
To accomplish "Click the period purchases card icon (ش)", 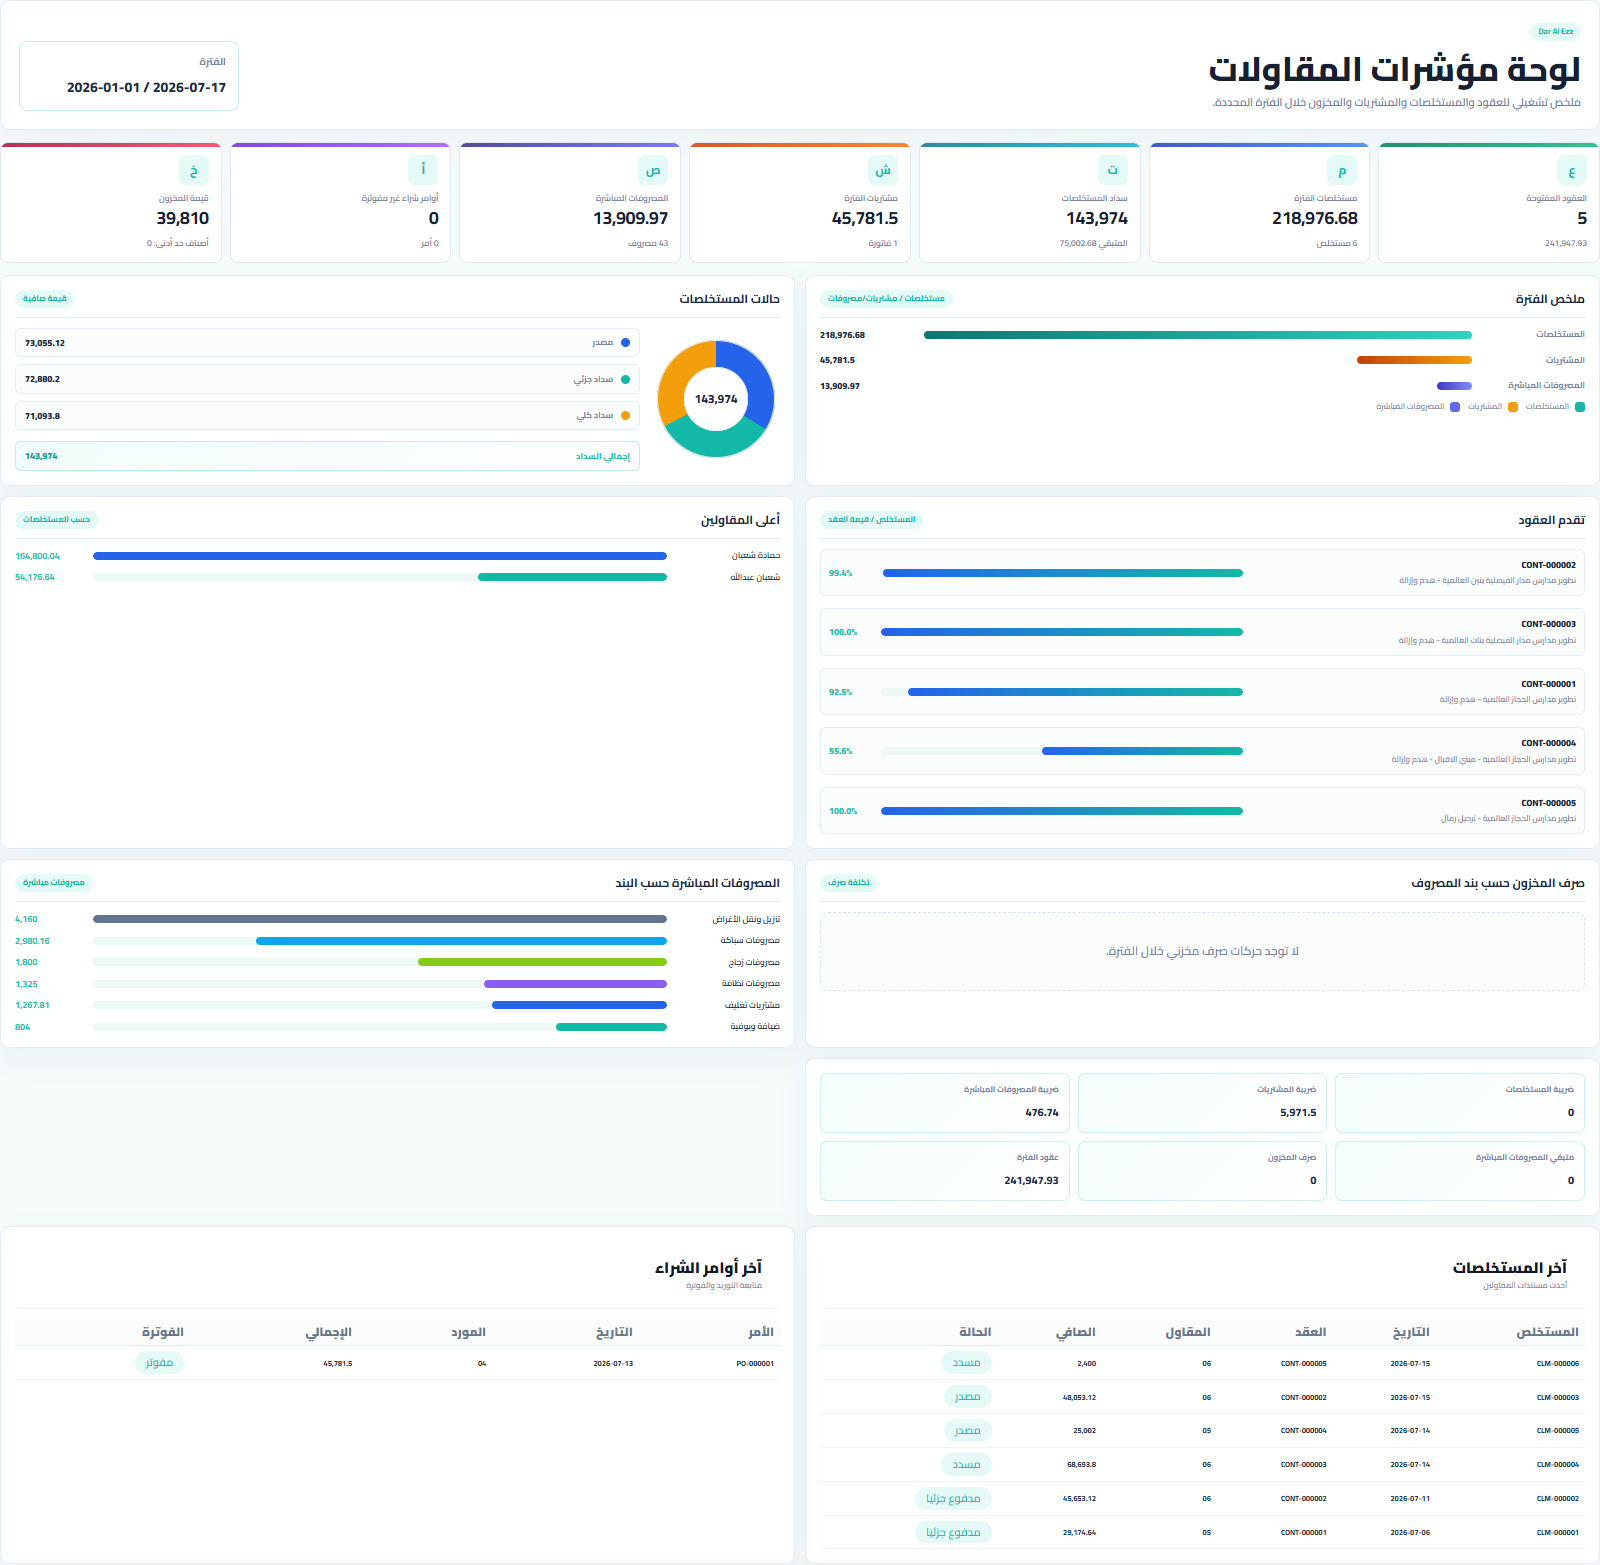I will [x=882, y=170].
